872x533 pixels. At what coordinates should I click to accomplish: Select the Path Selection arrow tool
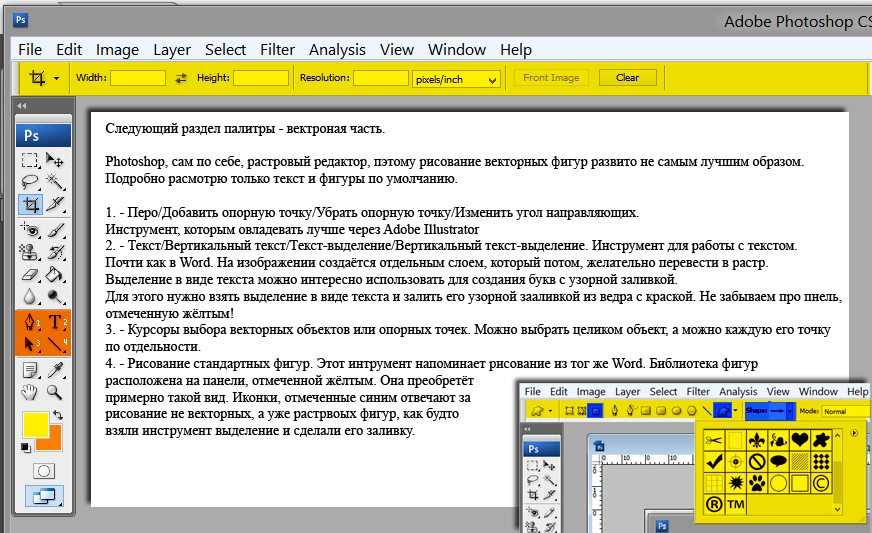tap(31, 343)
